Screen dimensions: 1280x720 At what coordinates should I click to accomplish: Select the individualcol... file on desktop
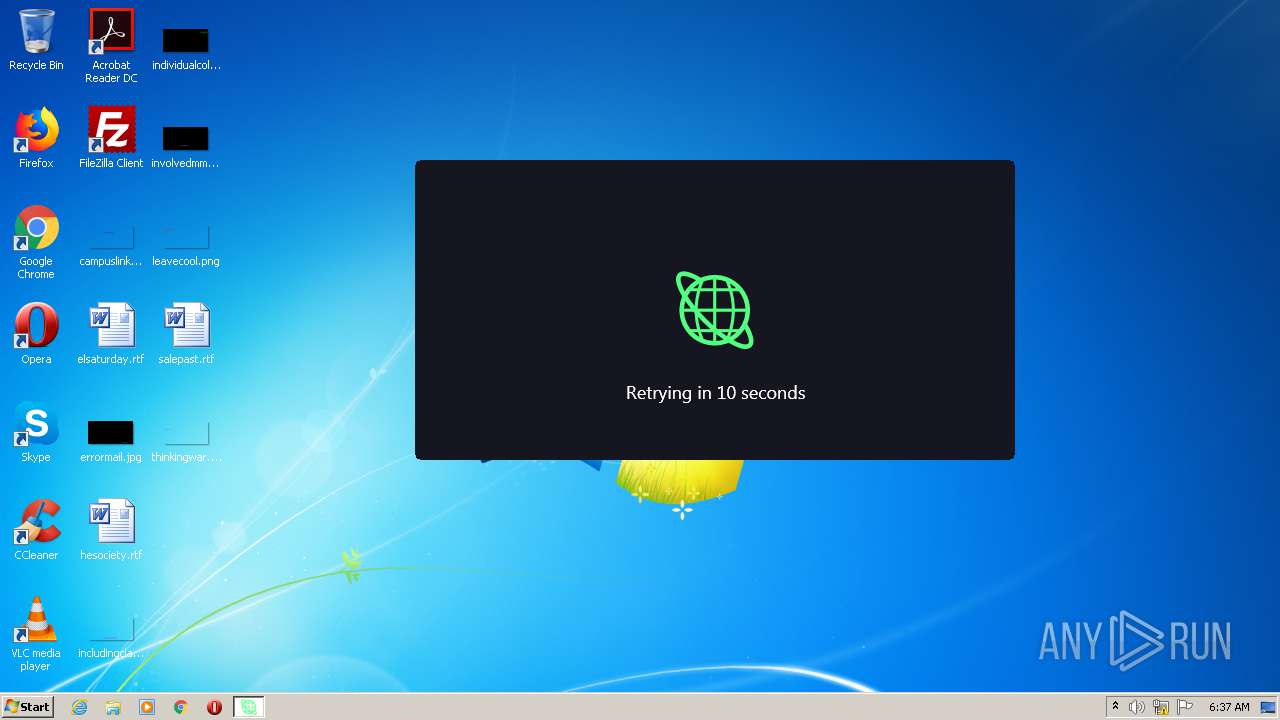[186, 48]
